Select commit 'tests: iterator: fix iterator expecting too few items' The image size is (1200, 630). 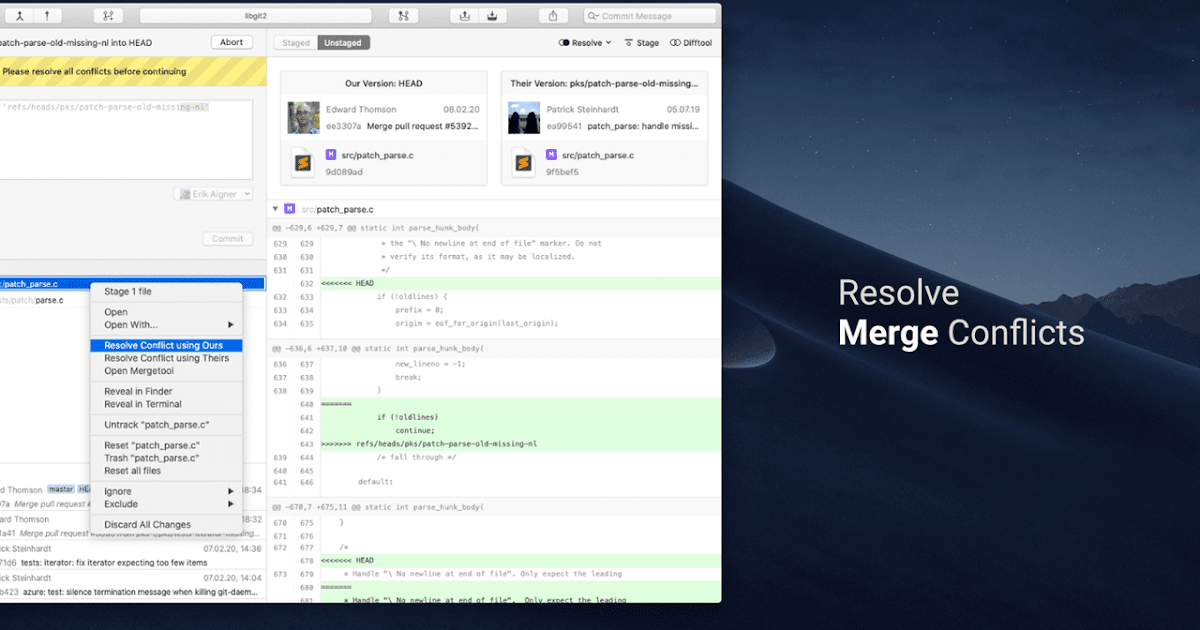132,555
